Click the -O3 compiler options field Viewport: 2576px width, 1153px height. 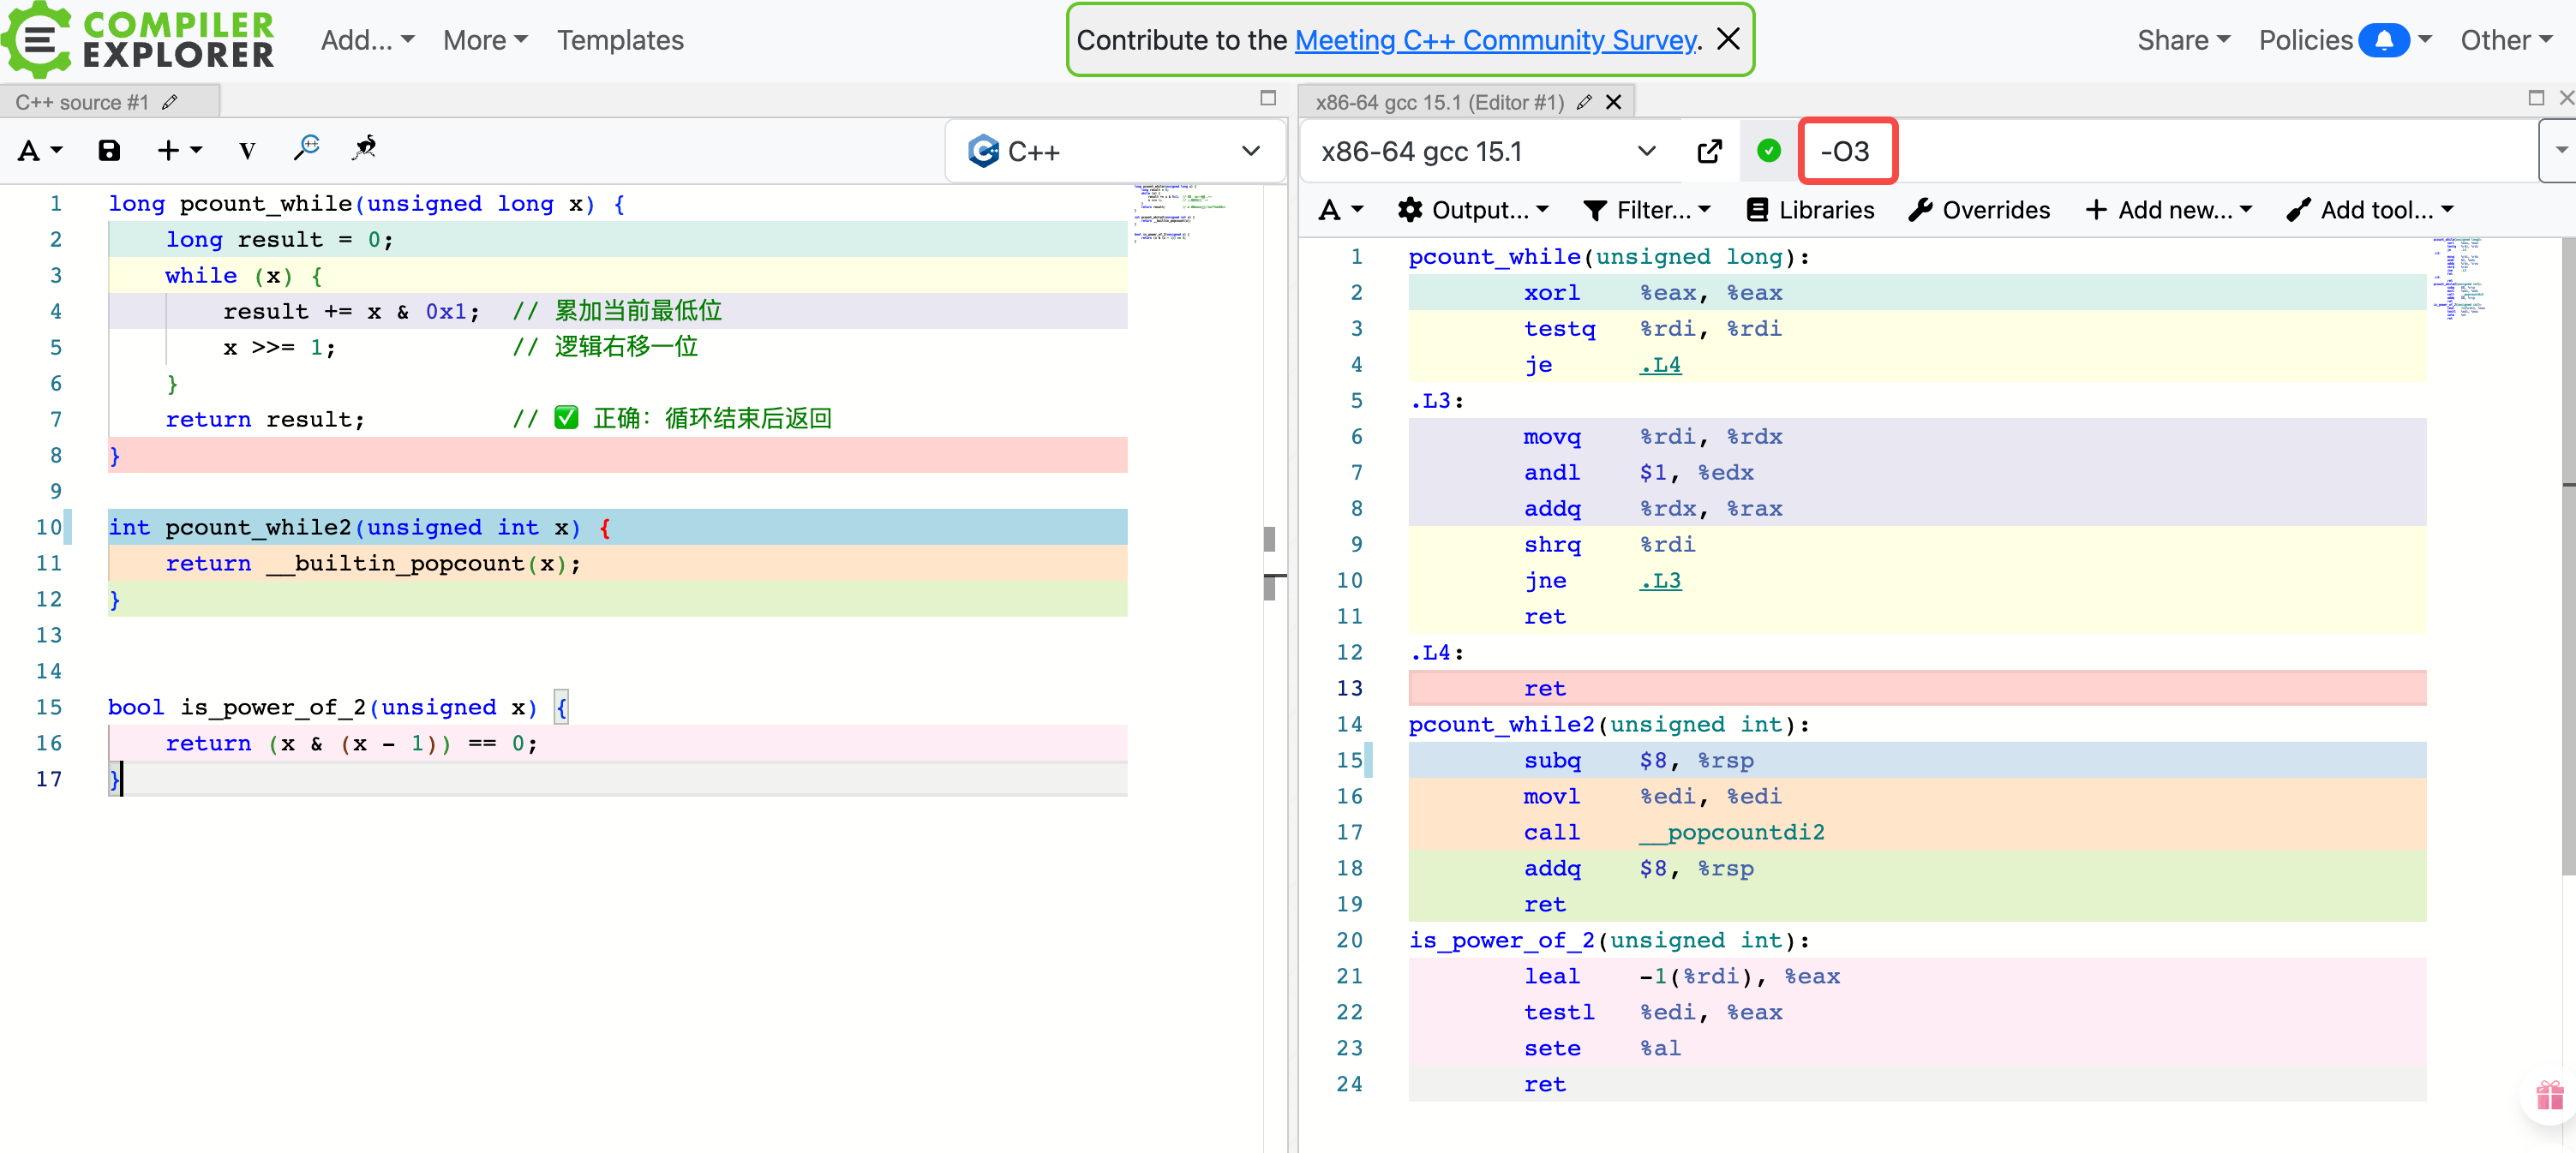(x=1846, y=151)
